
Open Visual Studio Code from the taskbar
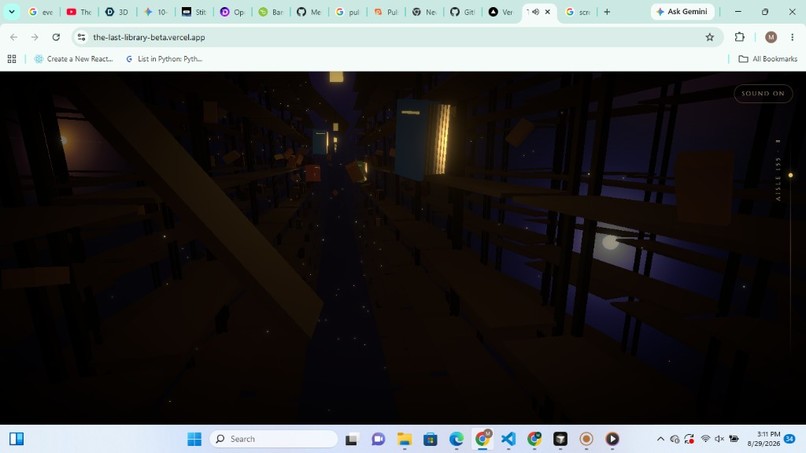[508, 439]
